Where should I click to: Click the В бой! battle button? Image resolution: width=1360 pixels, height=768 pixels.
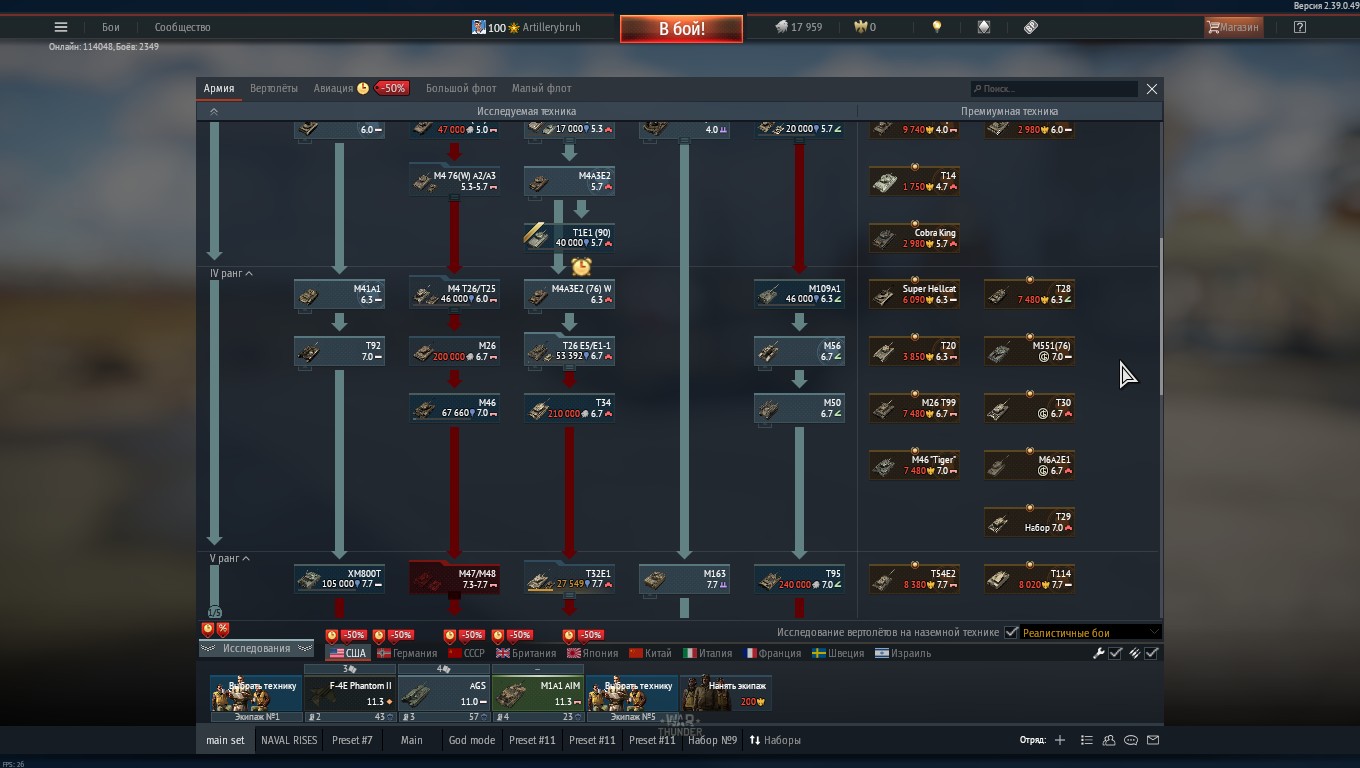681,29
